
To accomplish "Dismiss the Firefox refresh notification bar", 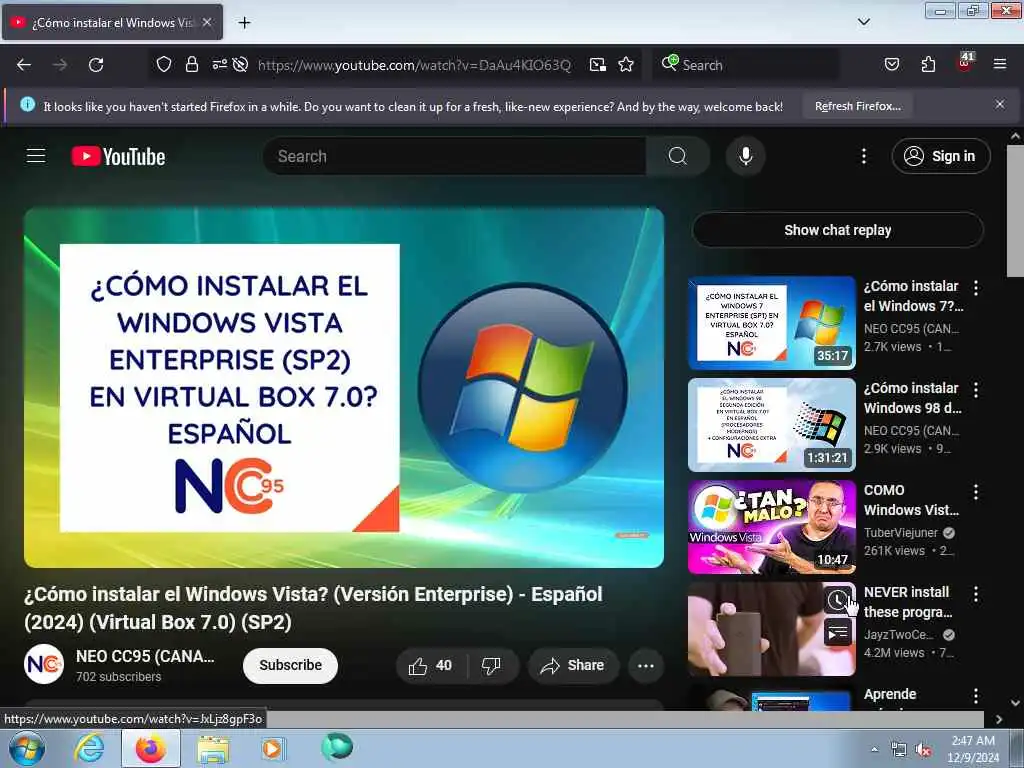I will 999,104.
